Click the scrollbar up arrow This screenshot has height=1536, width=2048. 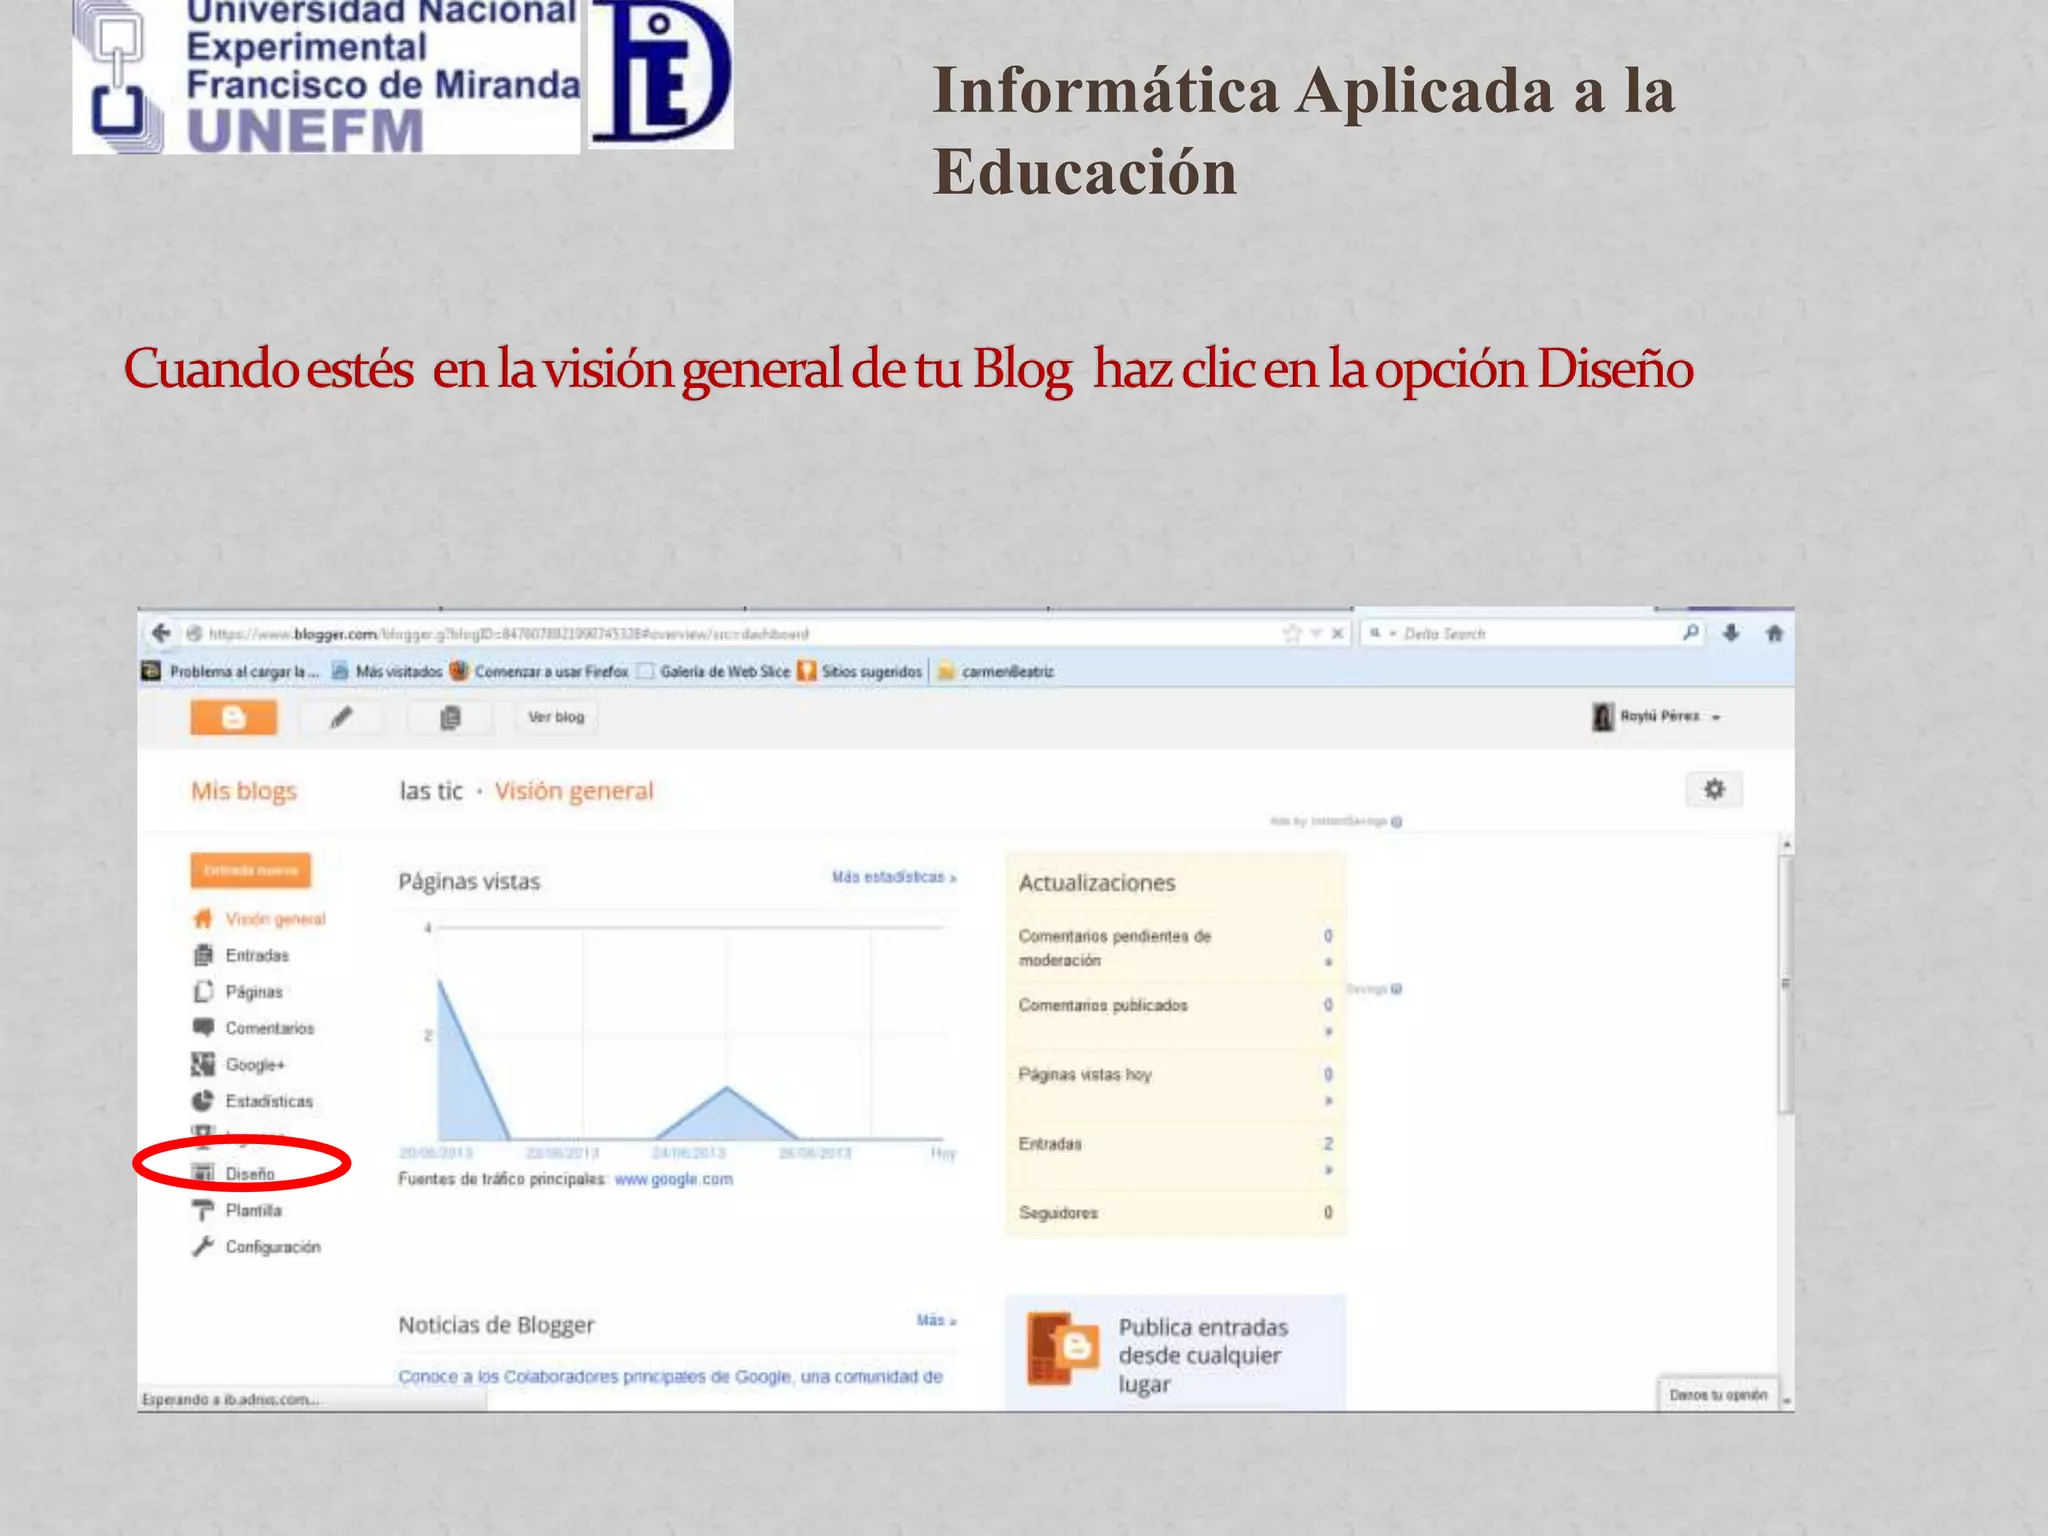[1786, 845]
